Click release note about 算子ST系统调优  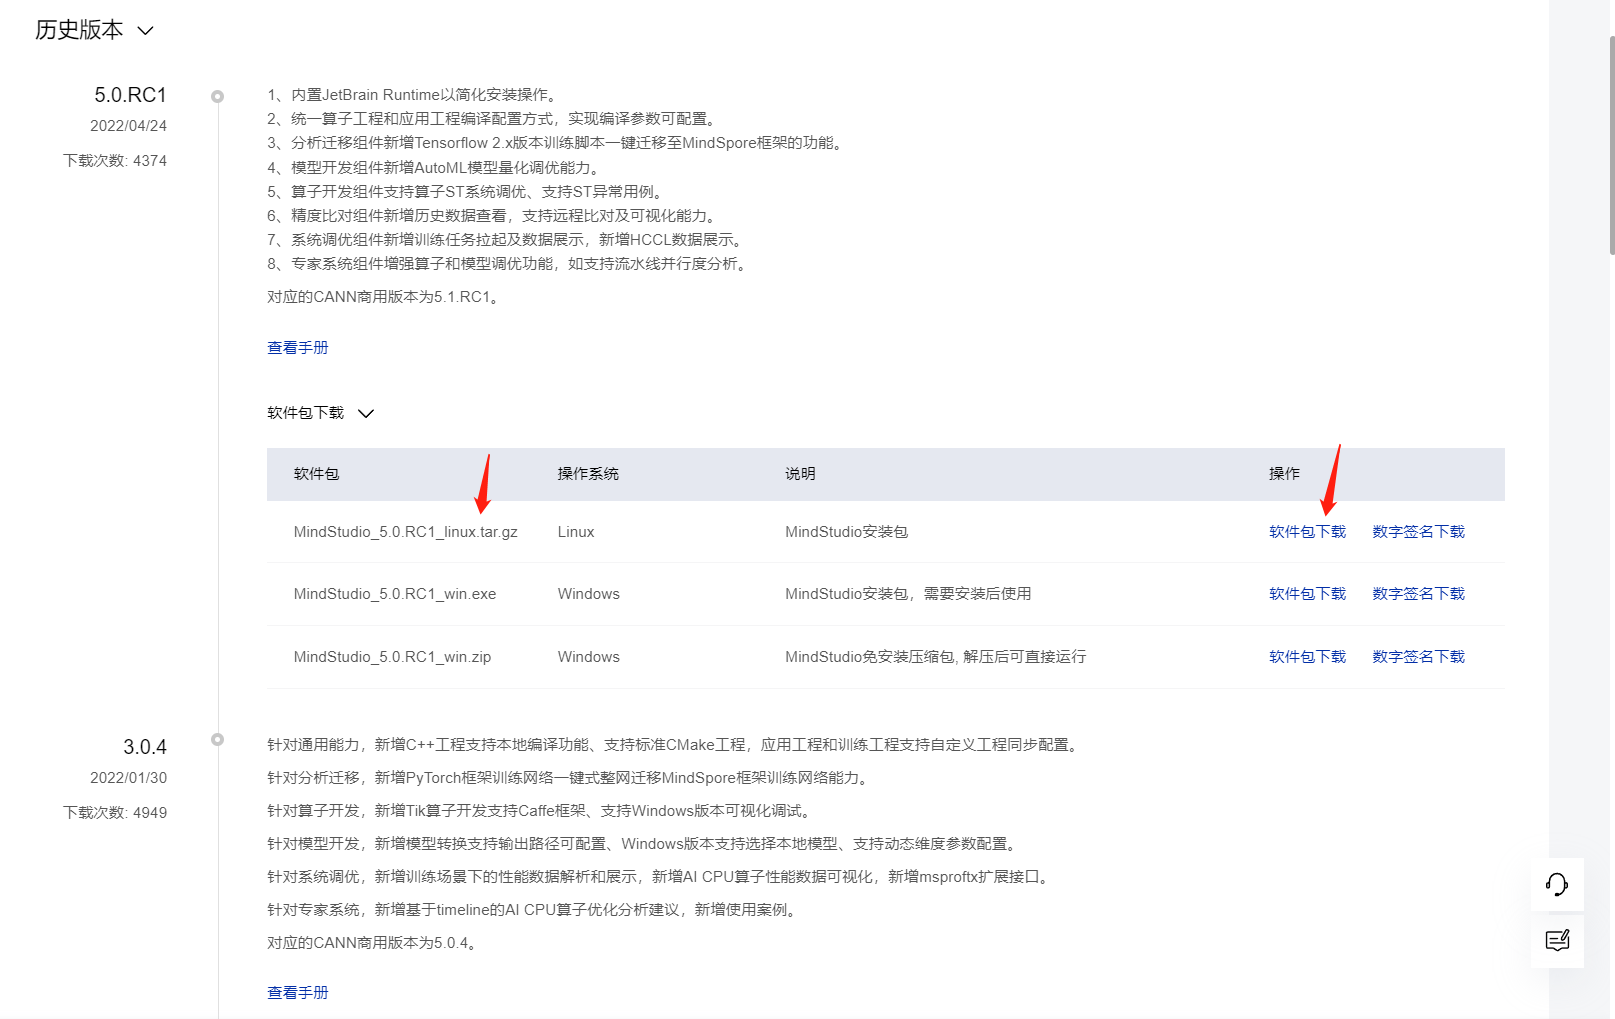(x=467, y=192)
